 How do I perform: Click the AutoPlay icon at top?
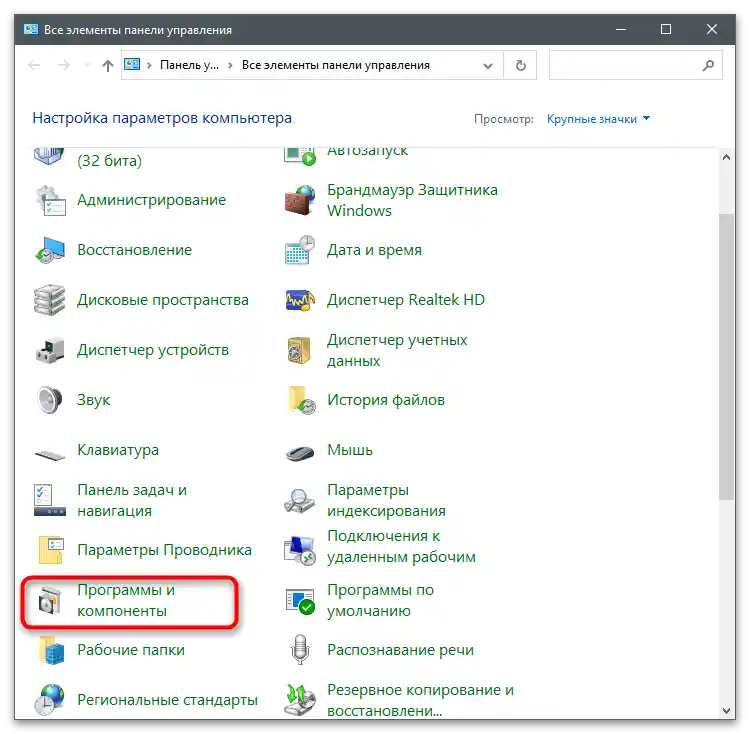pos(300,156)
